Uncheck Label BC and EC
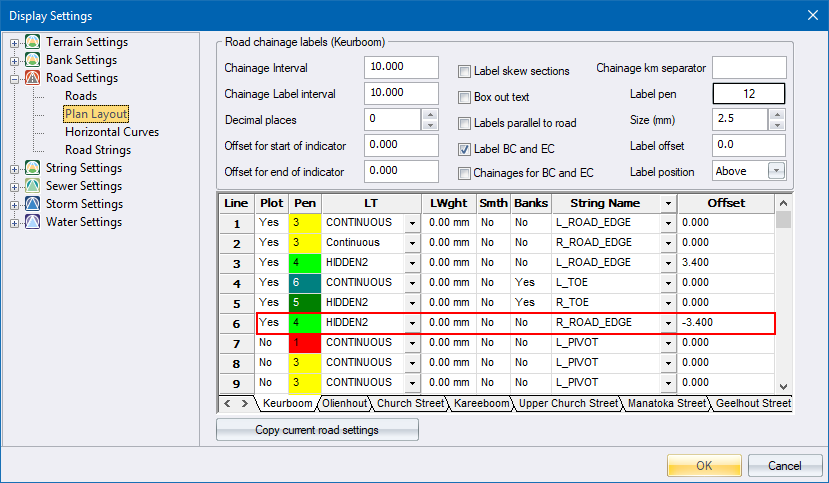Viewport: 829px width, 483px height. tap(465, 149)
